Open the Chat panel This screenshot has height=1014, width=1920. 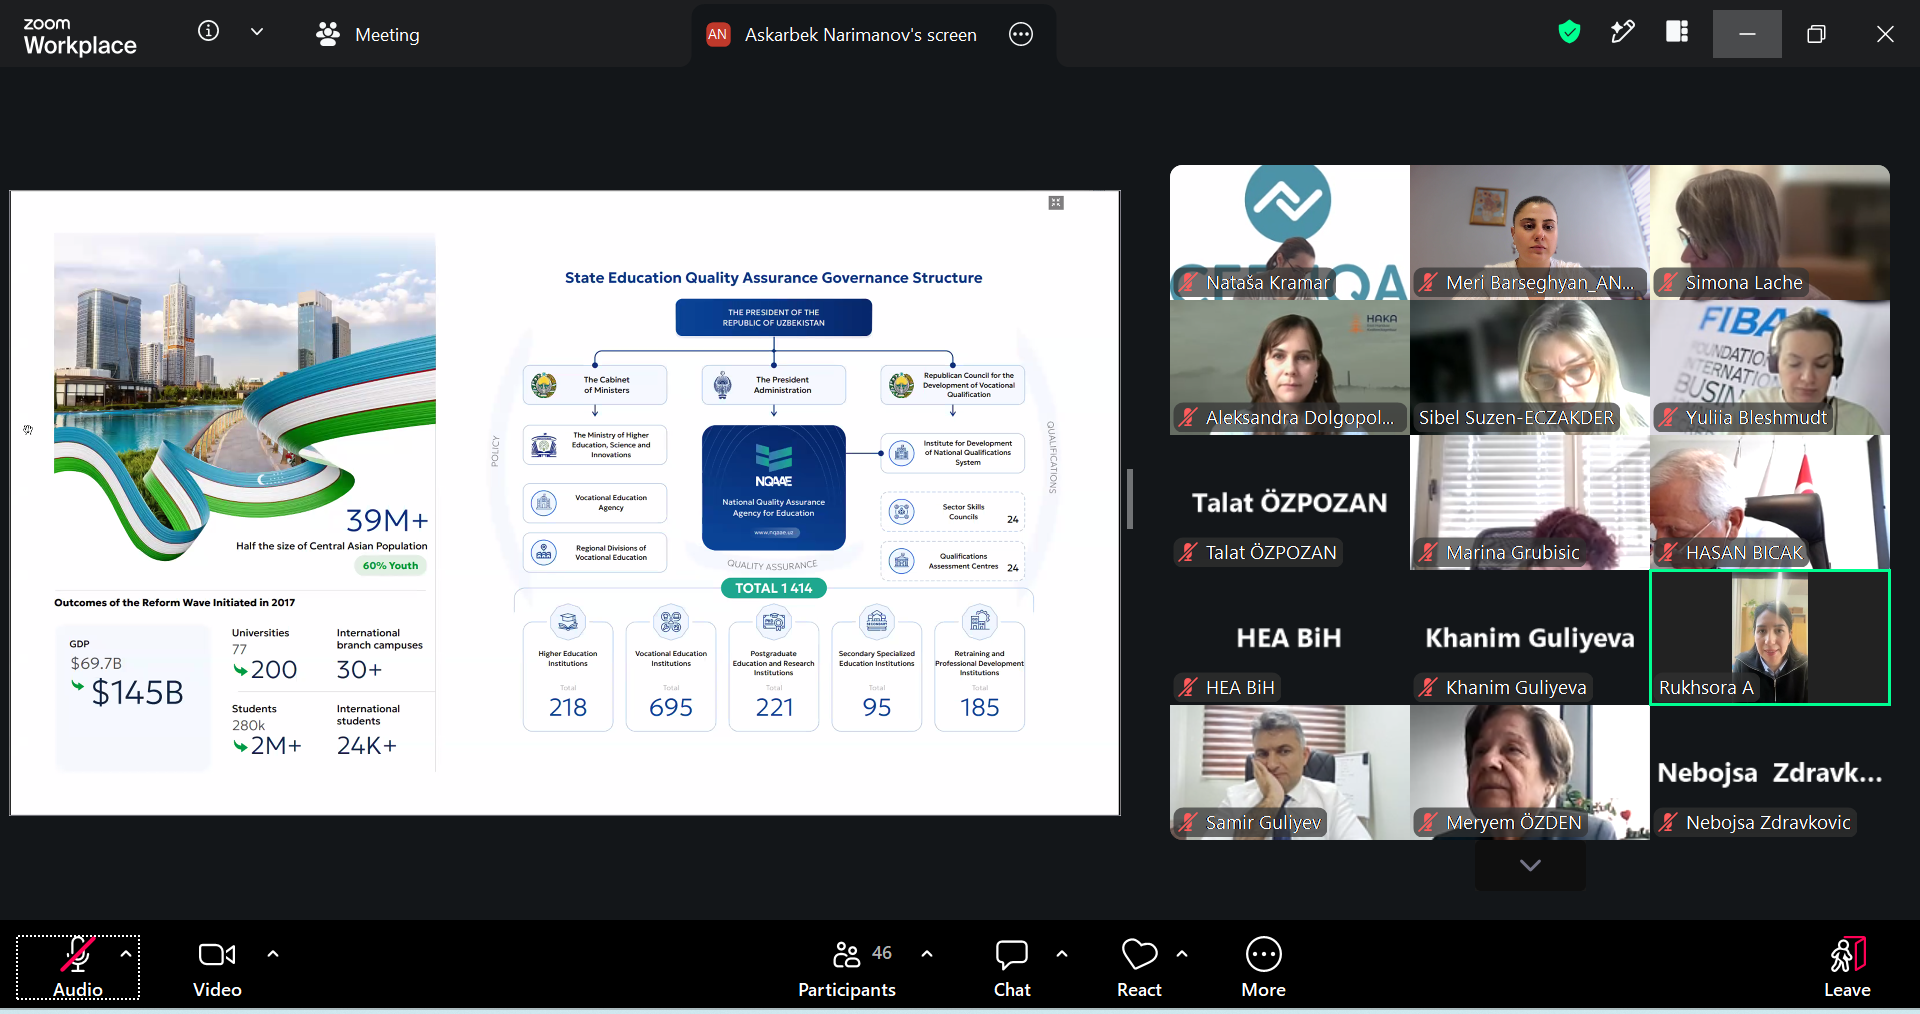coord(1012,967)
